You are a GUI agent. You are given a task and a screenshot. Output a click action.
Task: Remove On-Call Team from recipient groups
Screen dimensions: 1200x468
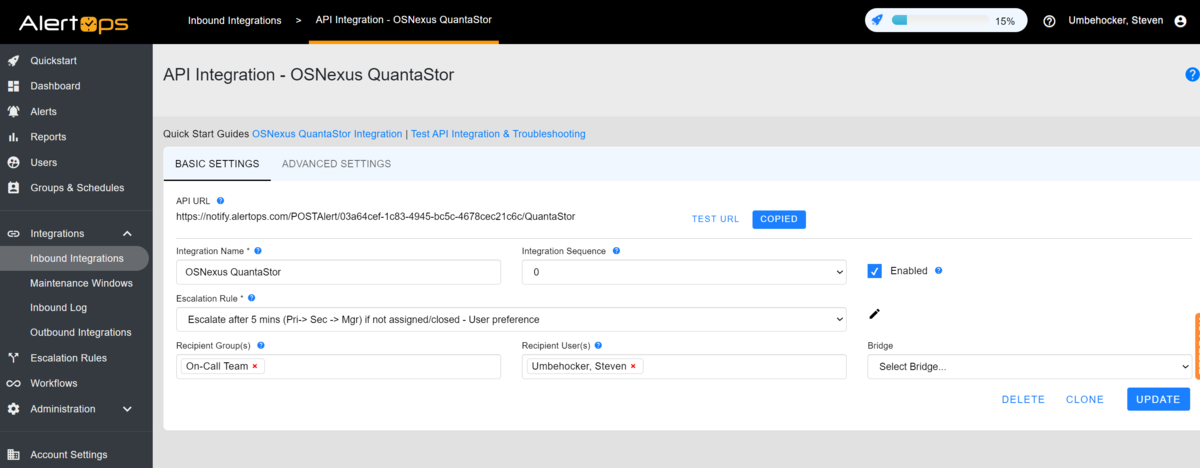coord(255,366)
